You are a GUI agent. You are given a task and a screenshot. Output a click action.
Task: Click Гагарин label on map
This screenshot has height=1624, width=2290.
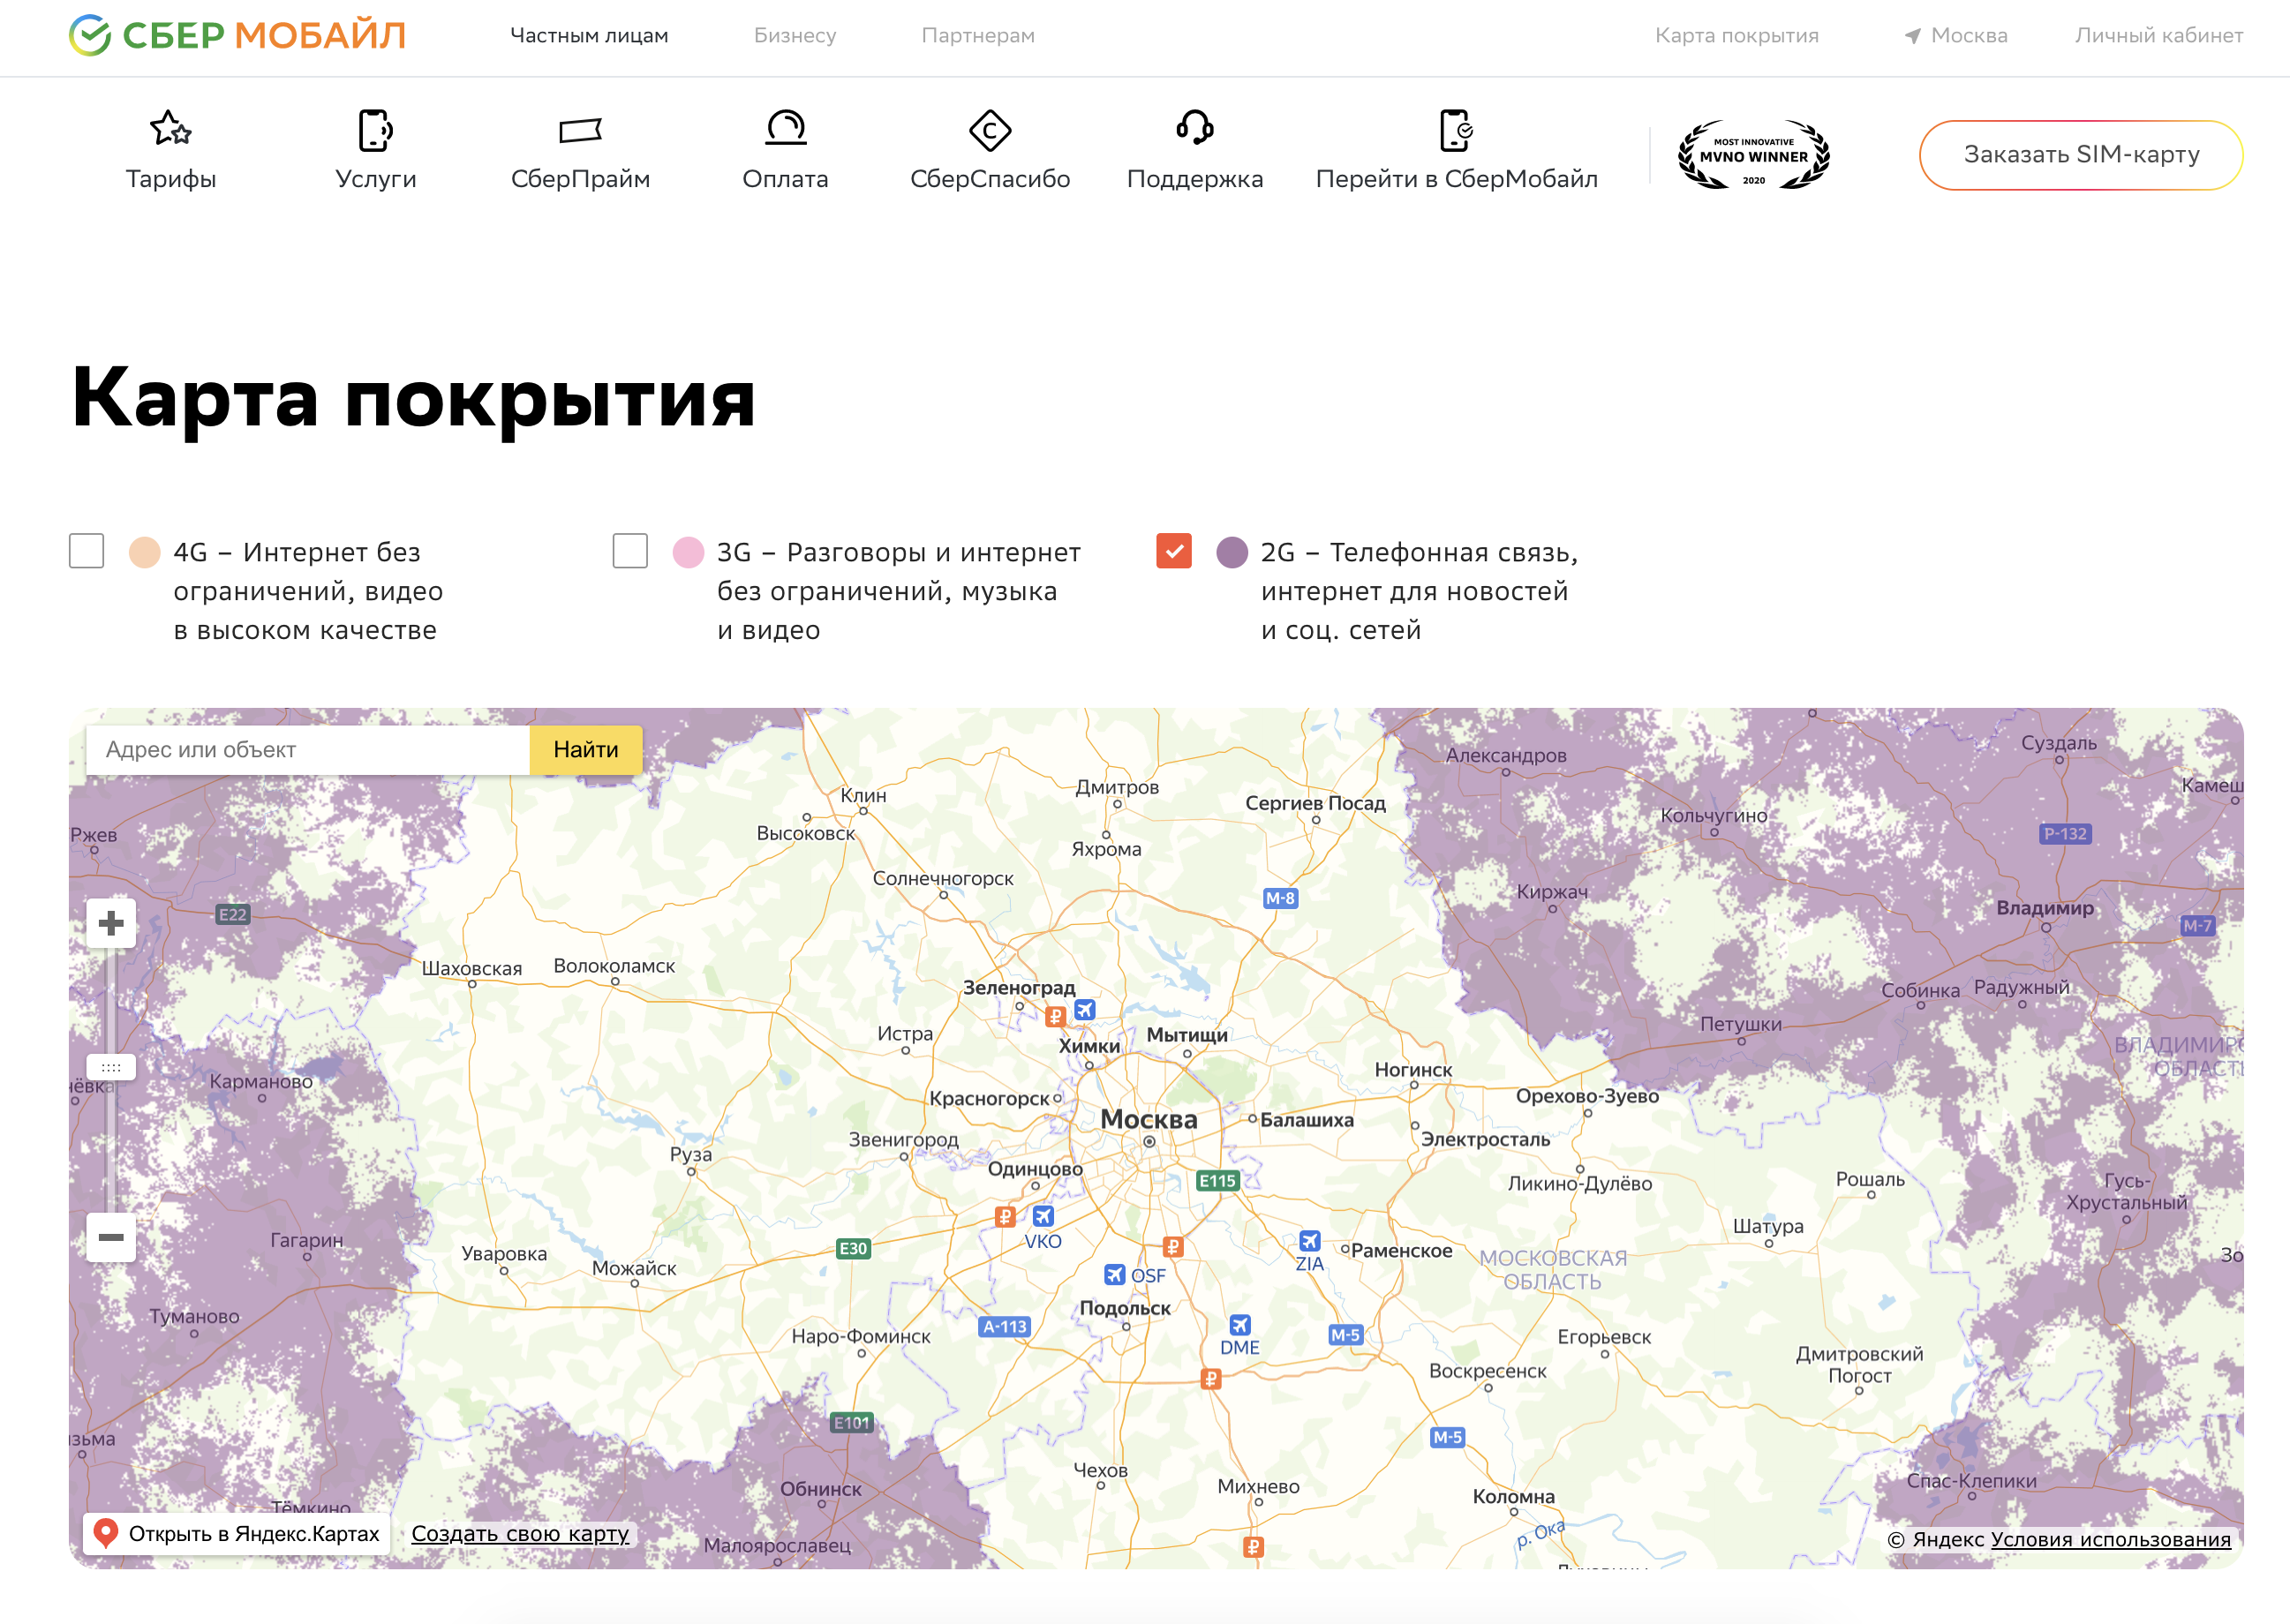pyautogui.click(x=306, y=1240)
